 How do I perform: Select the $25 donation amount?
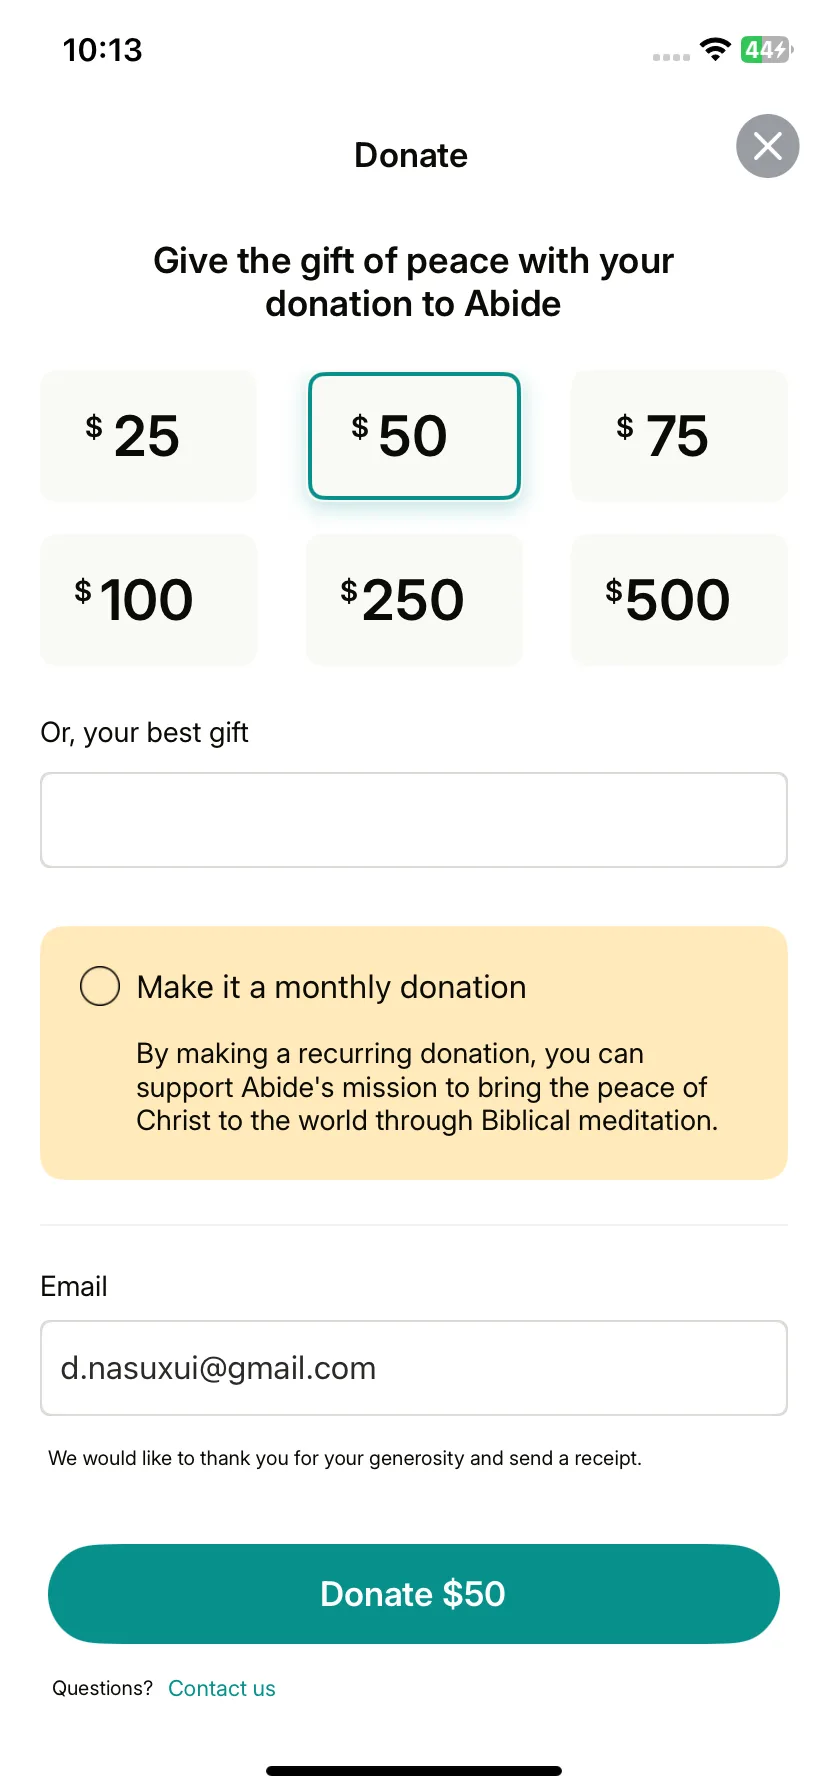pos(148,436)
